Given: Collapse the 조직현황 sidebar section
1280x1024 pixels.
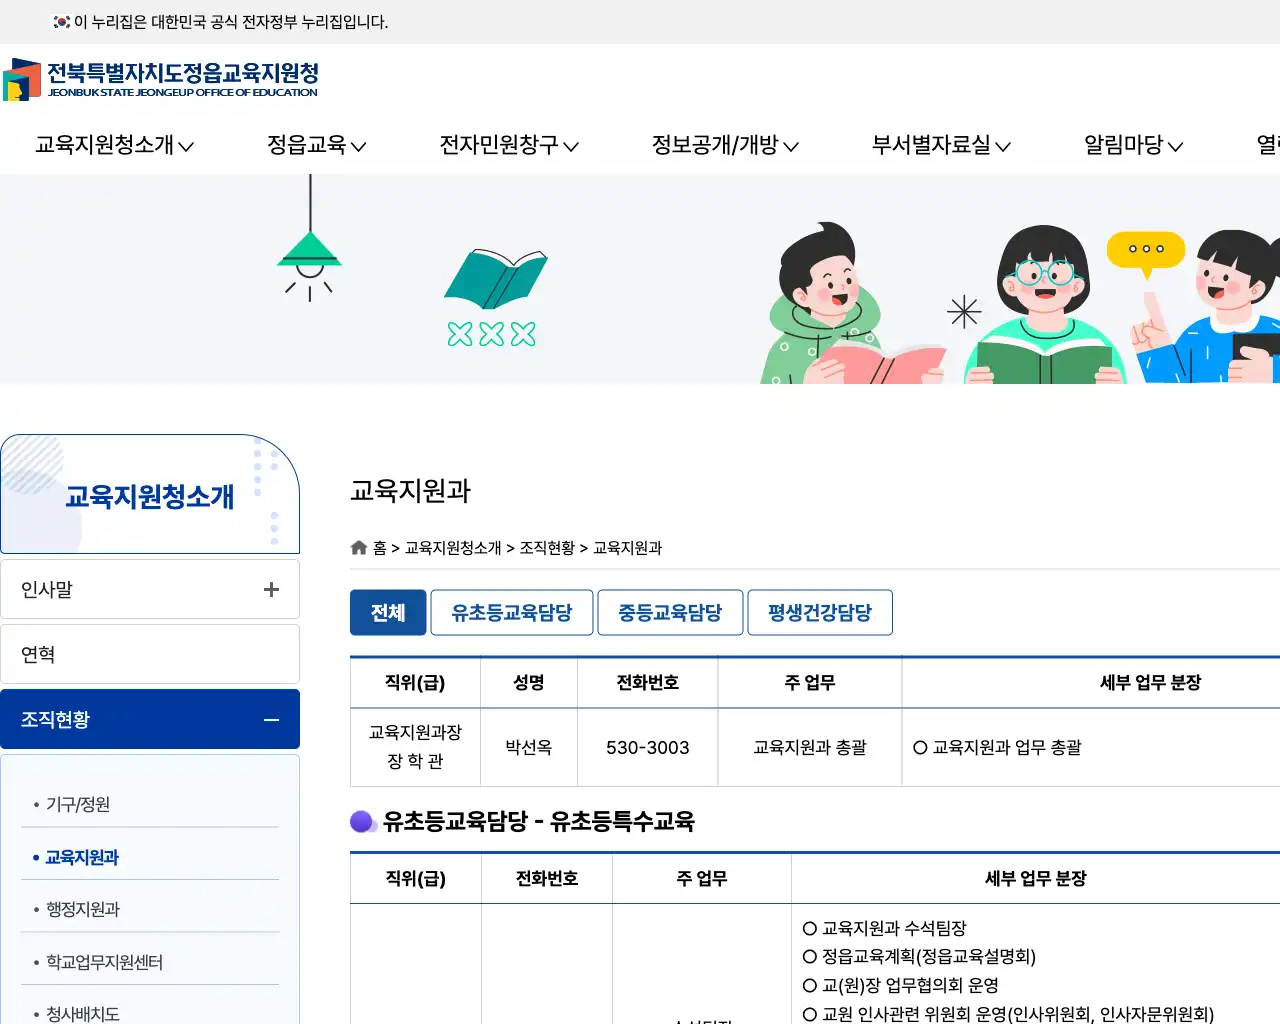Looking at the screenshot, I should coord(270,719).
